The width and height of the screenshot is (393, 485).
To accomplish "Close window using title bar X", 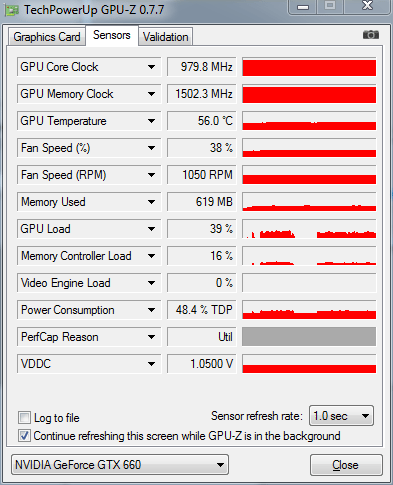I will pos(367,6).
